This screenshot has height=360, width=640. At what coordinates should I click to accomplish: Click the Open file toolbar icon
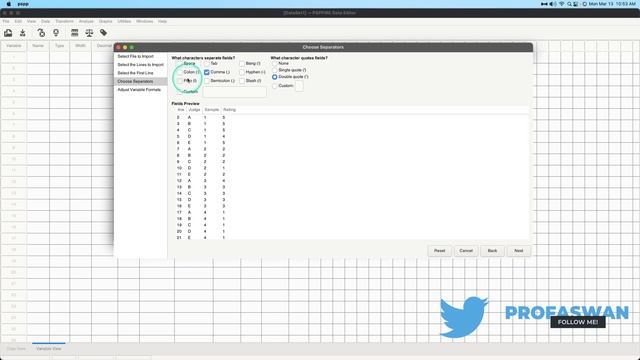pyautogui.click(x=8, y=33)
